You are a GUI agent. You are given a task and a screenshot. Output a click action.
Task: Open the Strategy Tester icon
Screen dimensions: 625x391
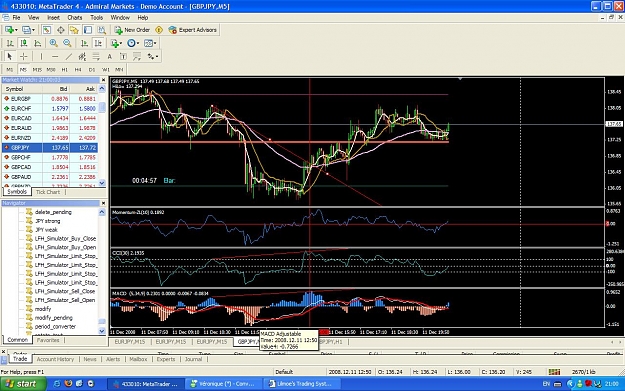point(102,30)
